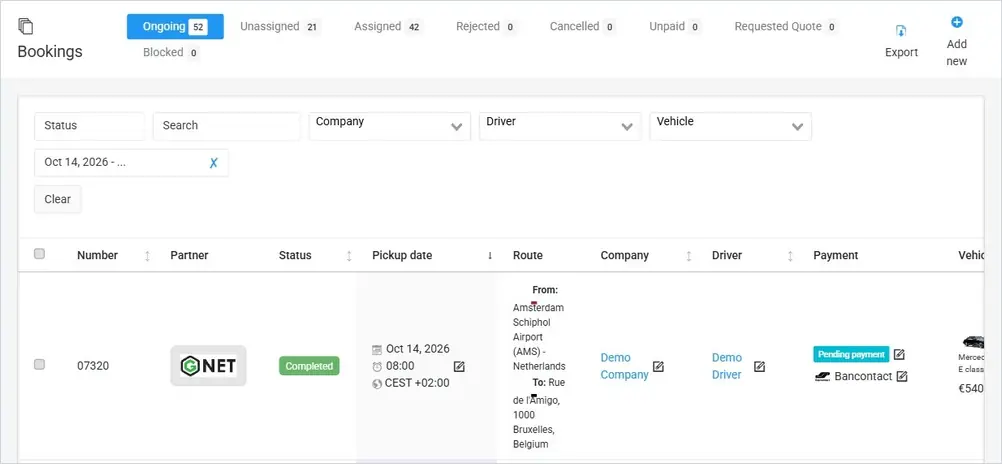Tick the checkbox for booking 07320

tap(39, 364)
